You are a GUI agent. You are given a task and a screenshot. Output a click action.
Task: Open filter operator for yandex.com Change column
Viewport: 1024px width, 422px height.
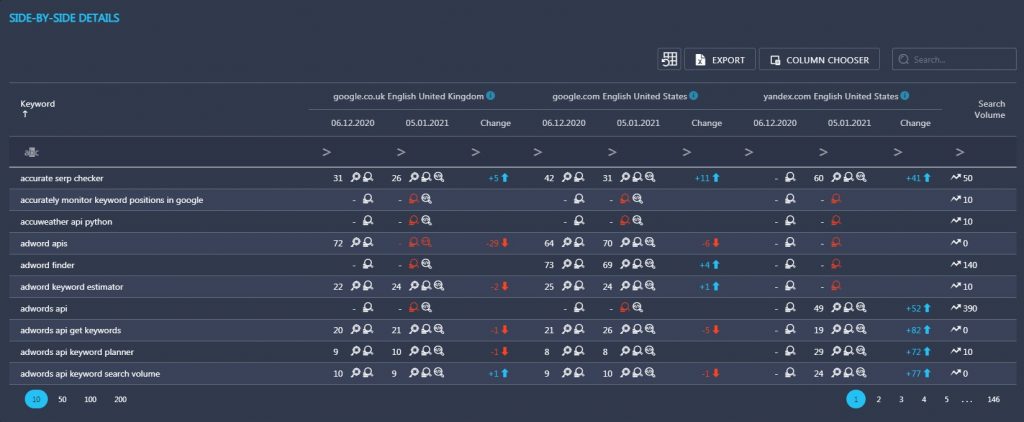click(x=897, y=152)
